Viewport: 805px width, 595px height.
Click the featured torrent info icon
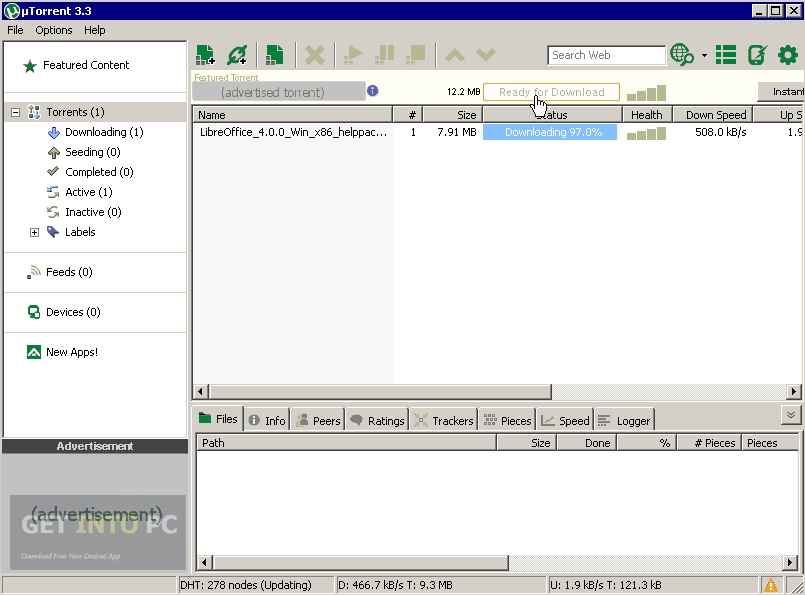[373, 91]
